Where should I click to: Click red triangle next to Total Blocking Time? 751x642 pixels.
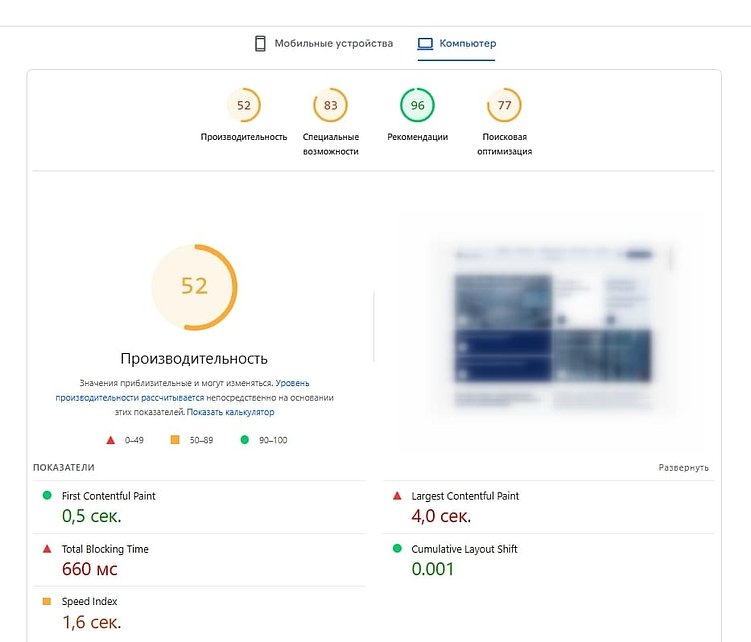point(47,549)
